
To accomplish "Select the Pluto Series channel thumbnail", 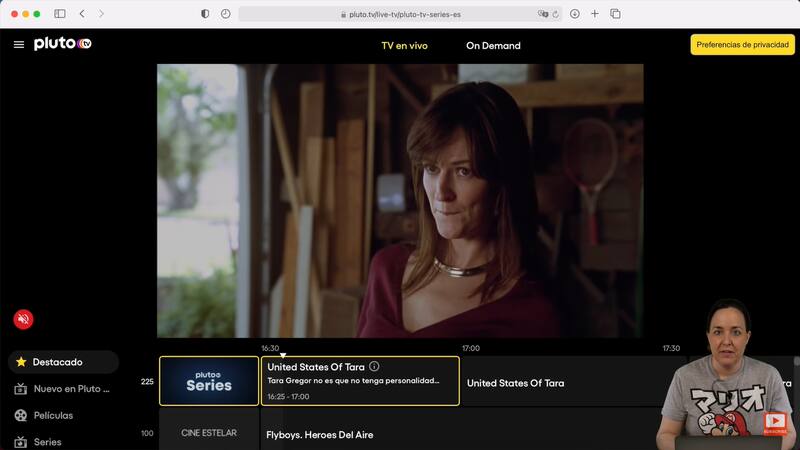I will [209, 381].
